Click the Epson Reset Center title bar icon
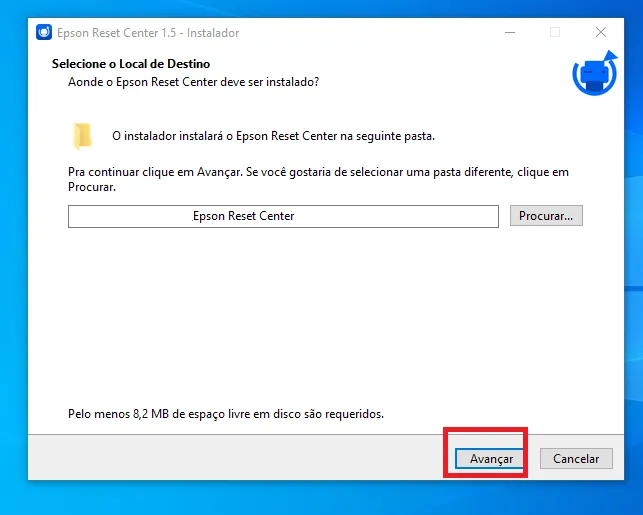The height and width of the screenshot is (515, 643). coord(44,32)
